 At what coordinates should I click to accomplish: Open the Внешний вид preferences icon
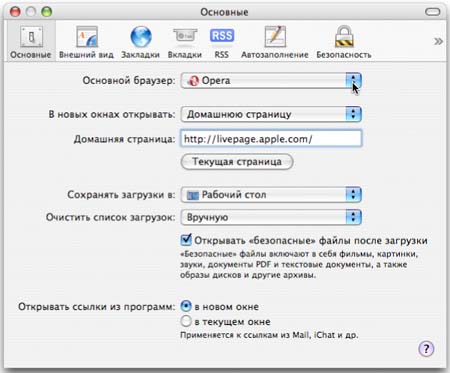tap(86, 42)
